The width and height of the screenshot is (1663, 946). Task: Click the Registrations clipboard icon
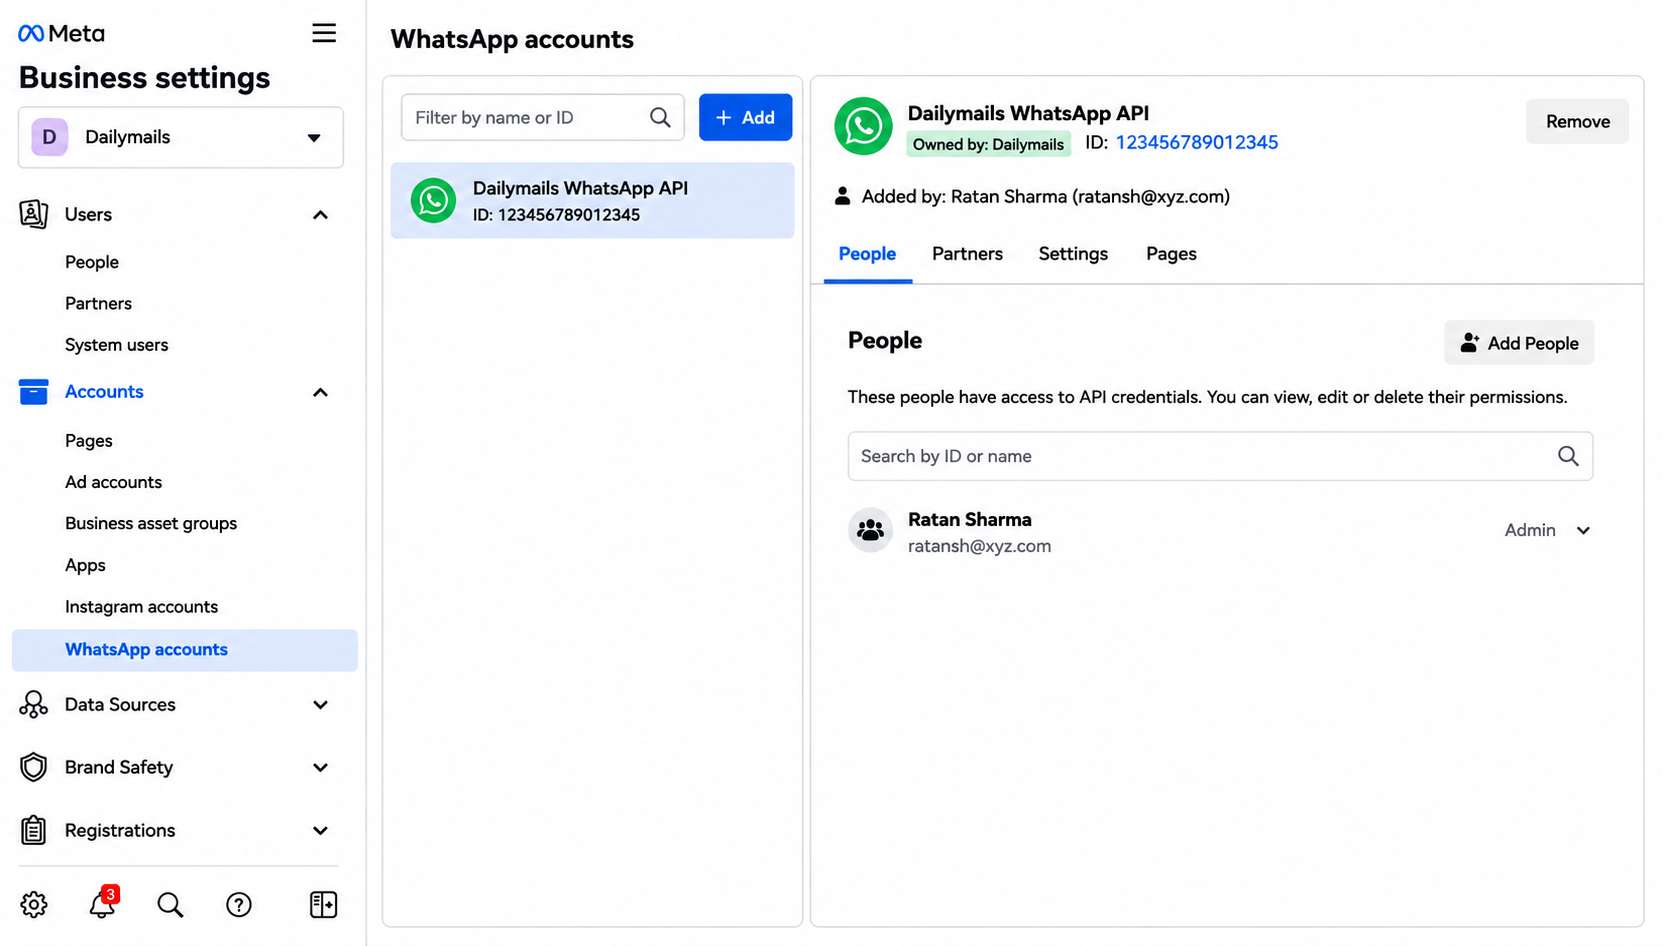(x=33, y=830)
